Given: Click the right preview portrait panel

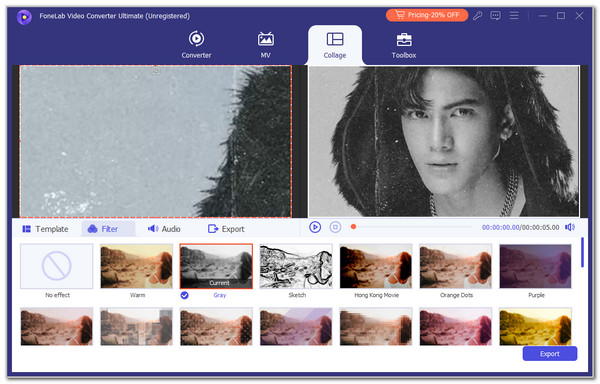Looking at the screenshot, I should click(444, 141).
